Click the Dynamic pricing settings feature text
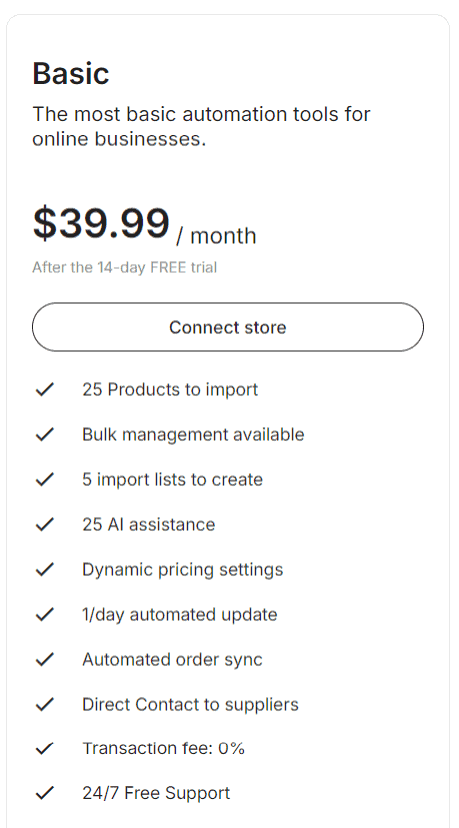The width and height of the screenshot is (459, 828). point(183,570)
